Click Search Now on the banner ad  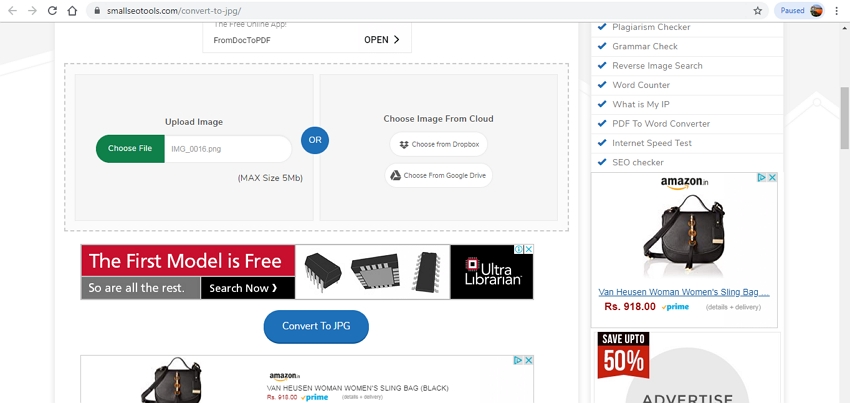[247, 288]
